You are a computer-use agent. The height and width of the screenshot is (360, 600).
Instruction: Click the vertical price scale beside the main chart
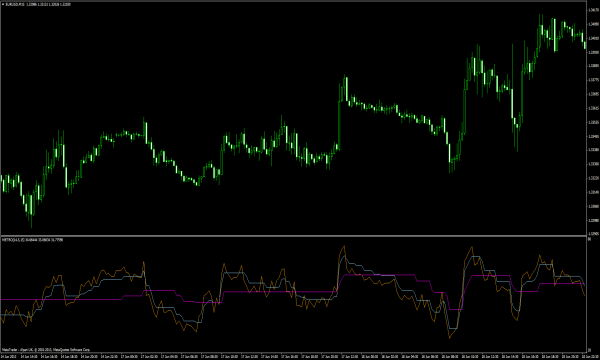(593, 118)
